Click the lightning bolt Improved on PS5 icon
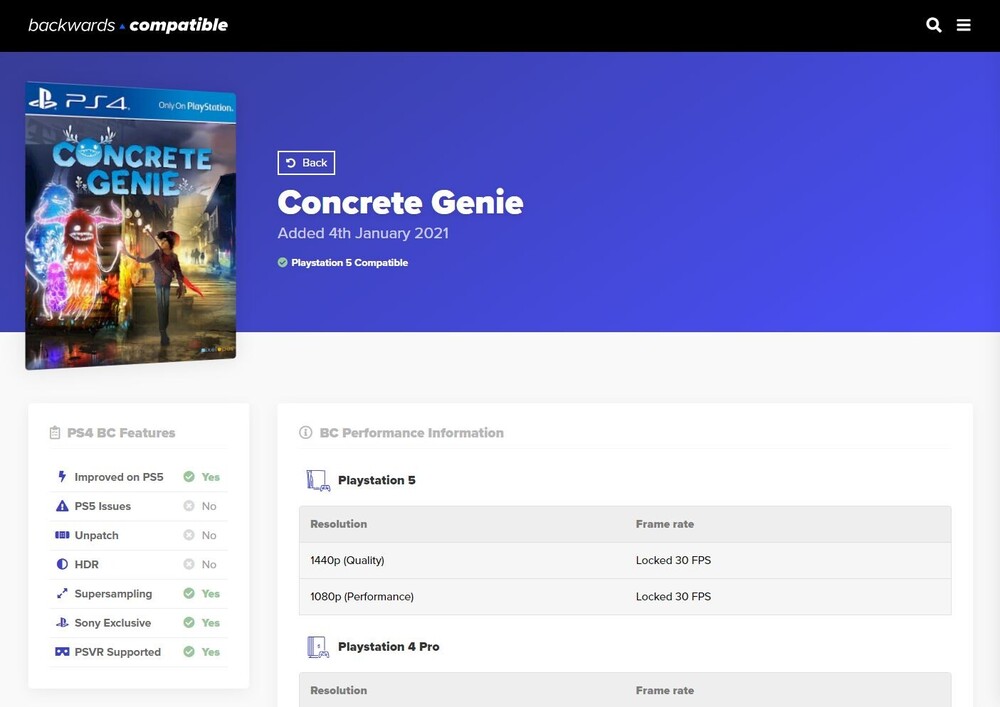The width and height of the screenshot is (1000, 707). (x=62, y=477)
